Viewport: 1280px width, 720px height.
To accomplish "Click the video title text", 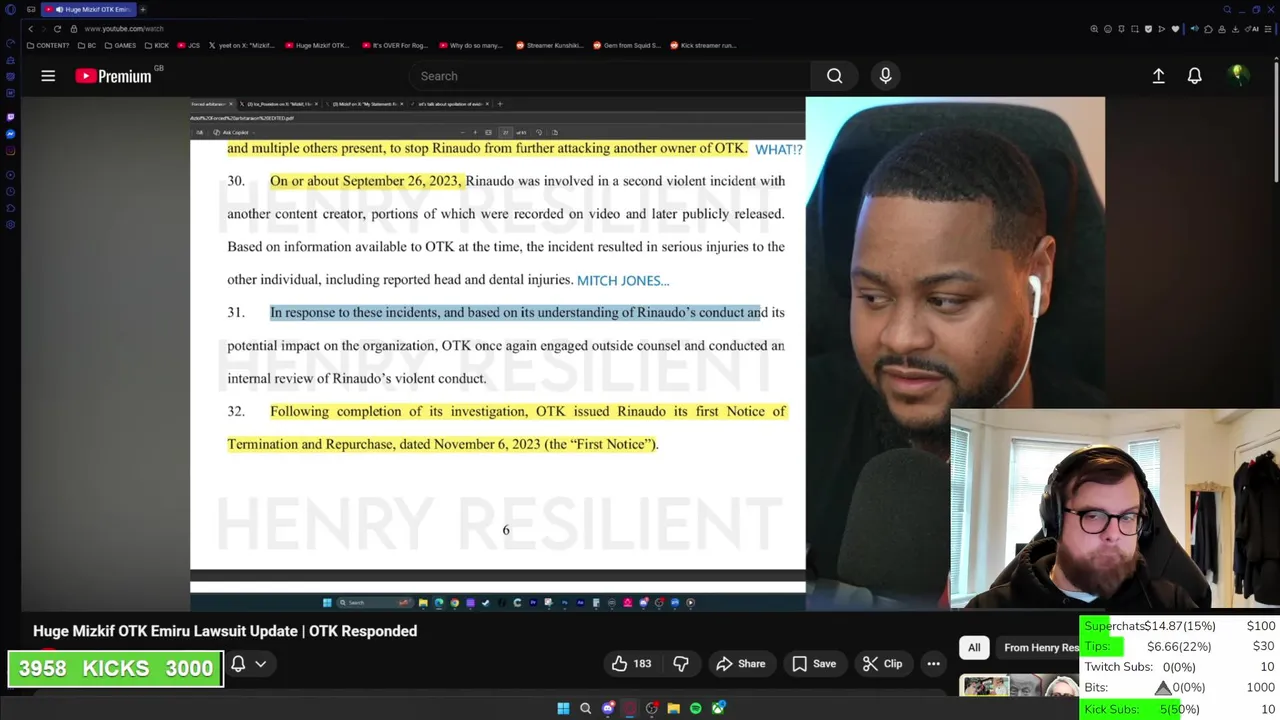I will [x=225, y=631].
